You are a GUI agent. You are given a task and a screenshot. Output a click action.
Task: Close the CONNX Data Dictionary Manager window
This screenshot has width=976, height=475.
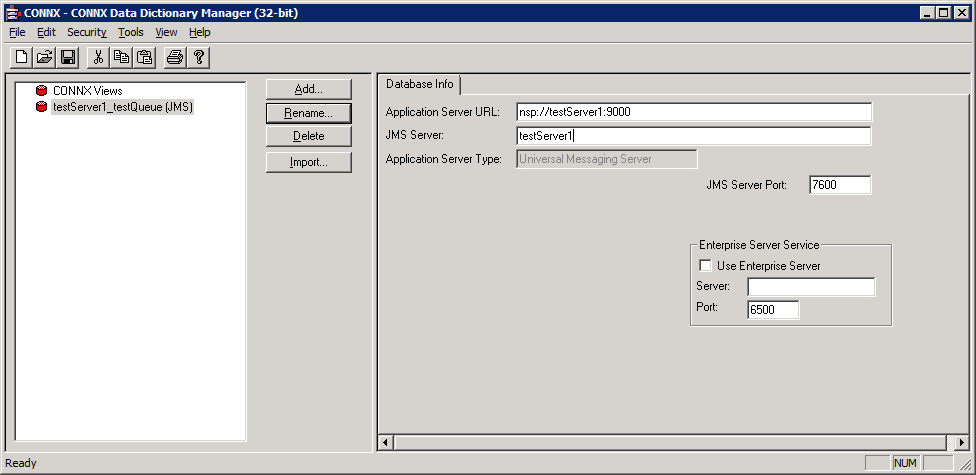pos(962,12)
